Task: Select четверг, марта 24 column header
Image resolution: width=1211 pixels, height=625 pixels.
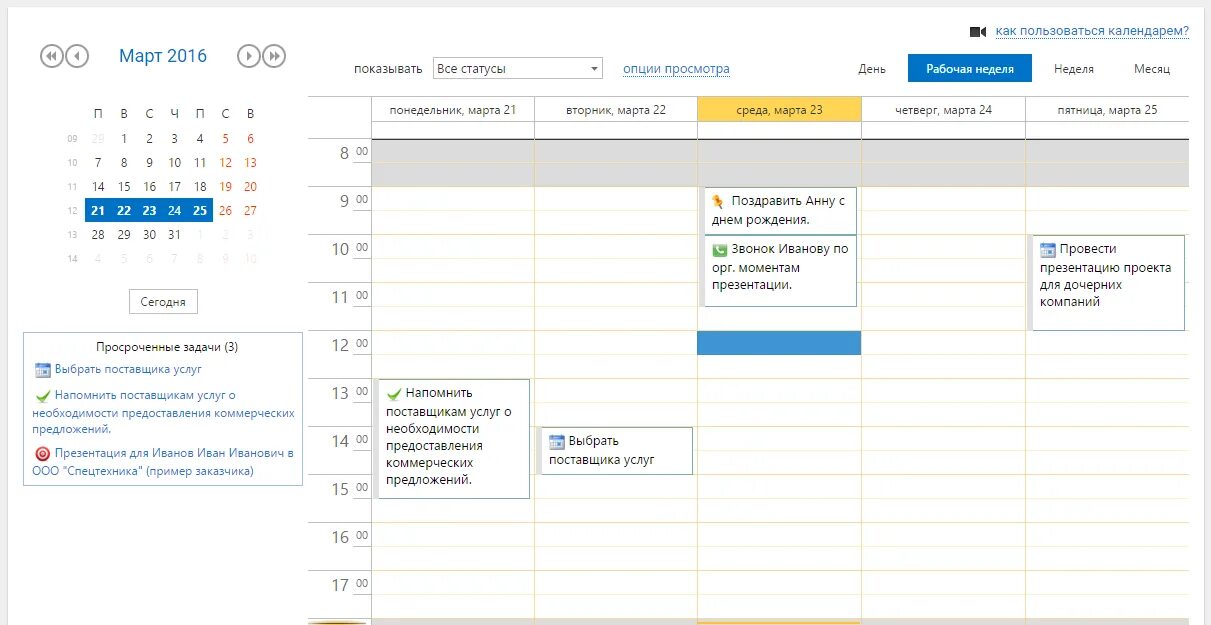Action: (943, 110)
